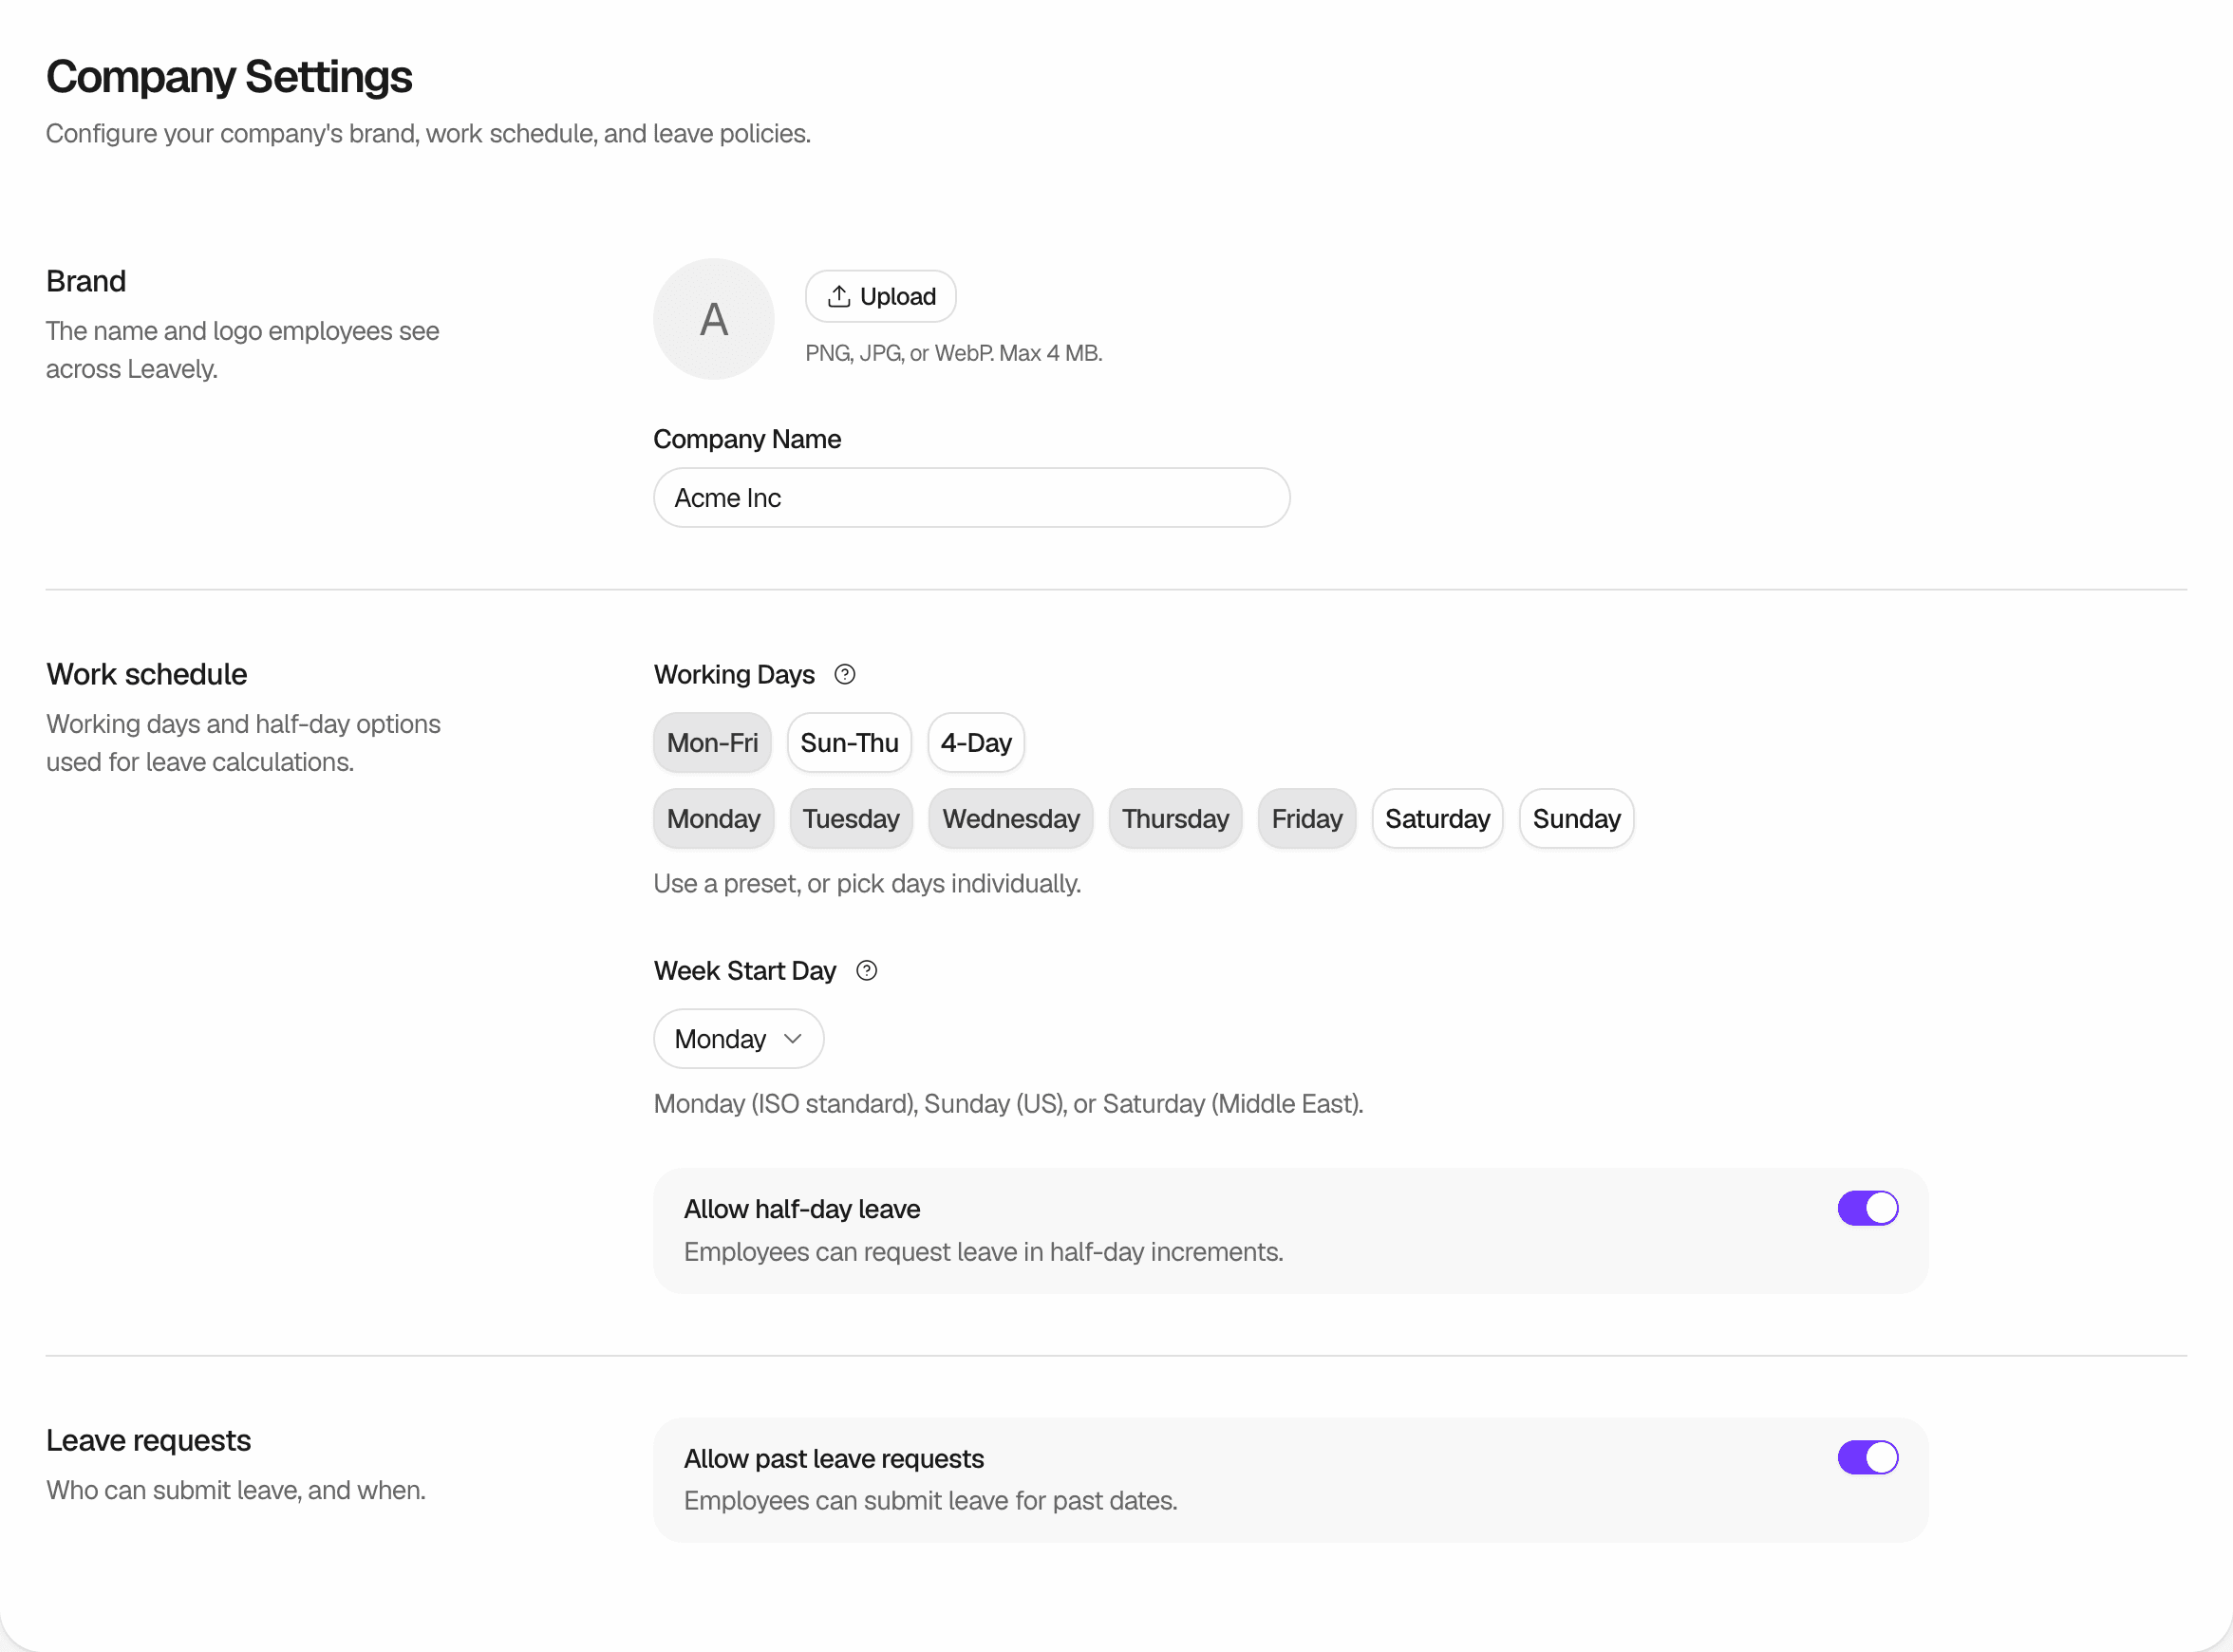Turn off Allow half-day leave switch
The width and height of the screenshot is (2233, 1652).
[x=1867, y=1208]
